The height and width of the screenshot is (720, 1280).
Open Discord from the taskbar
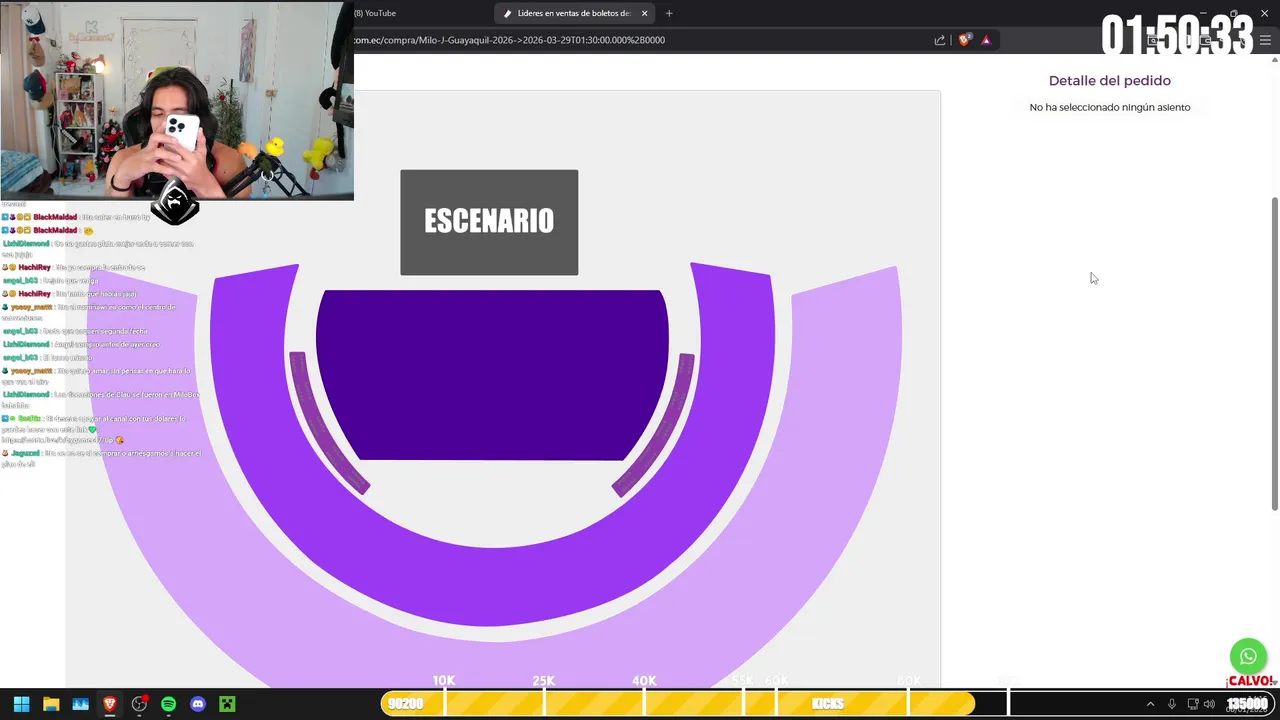pyautogui.click(x=198, y=704)
